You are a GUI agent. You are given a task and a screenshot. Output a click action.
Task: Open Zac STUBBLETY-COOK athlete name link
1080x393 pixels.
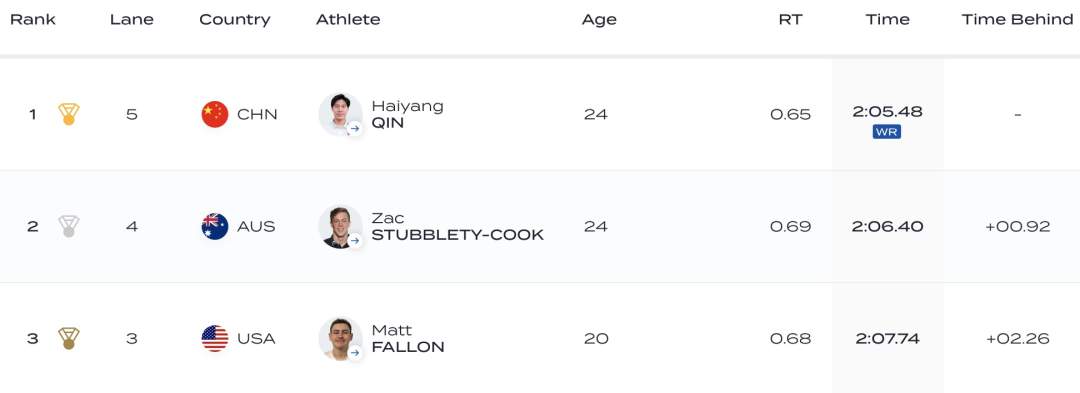coord(457,226)
